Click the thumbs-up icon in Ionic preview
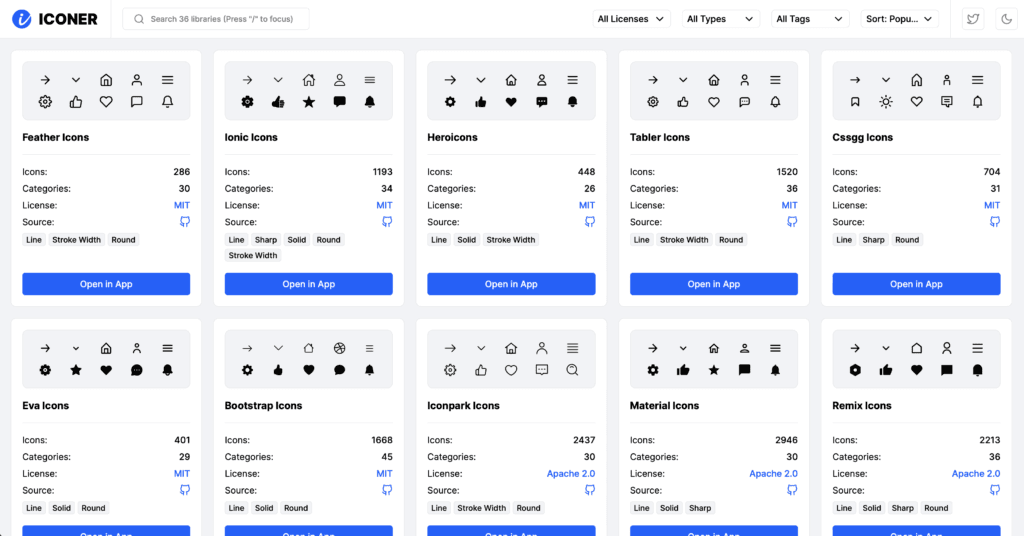 [x=278, y=102]
